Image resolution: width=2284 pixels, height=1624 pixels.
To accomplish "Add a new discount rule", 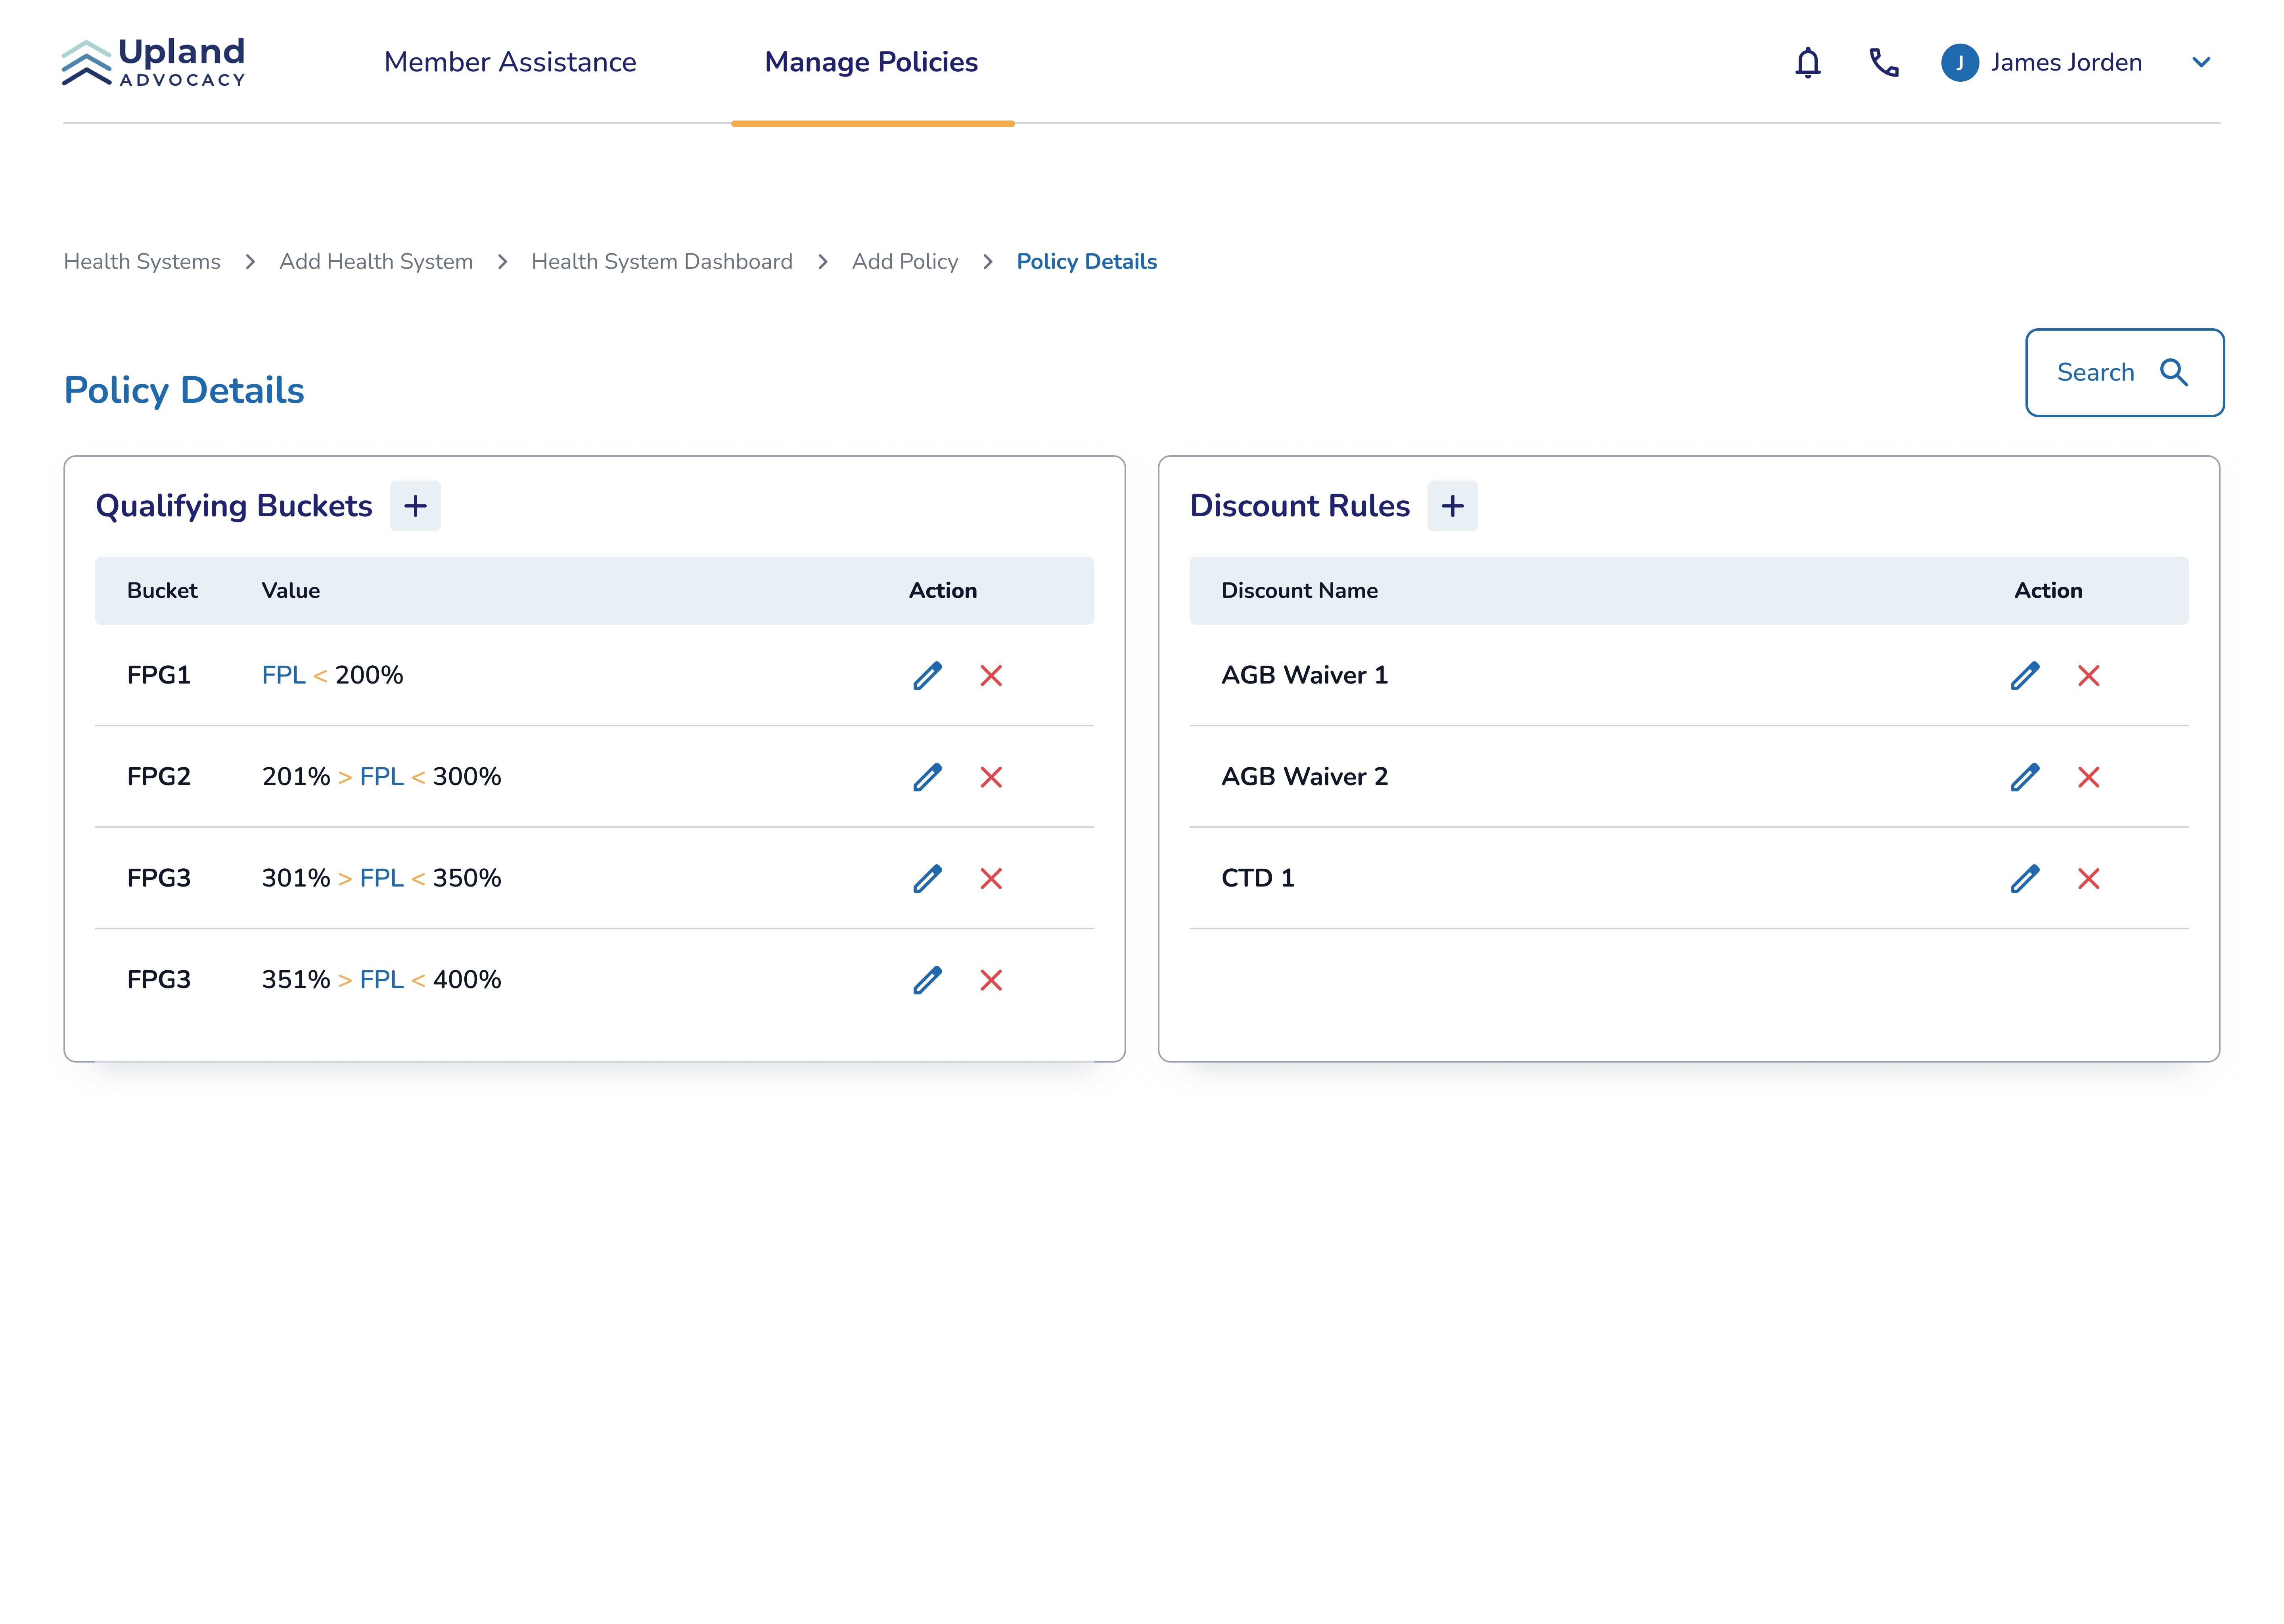I will (1452, 506).
